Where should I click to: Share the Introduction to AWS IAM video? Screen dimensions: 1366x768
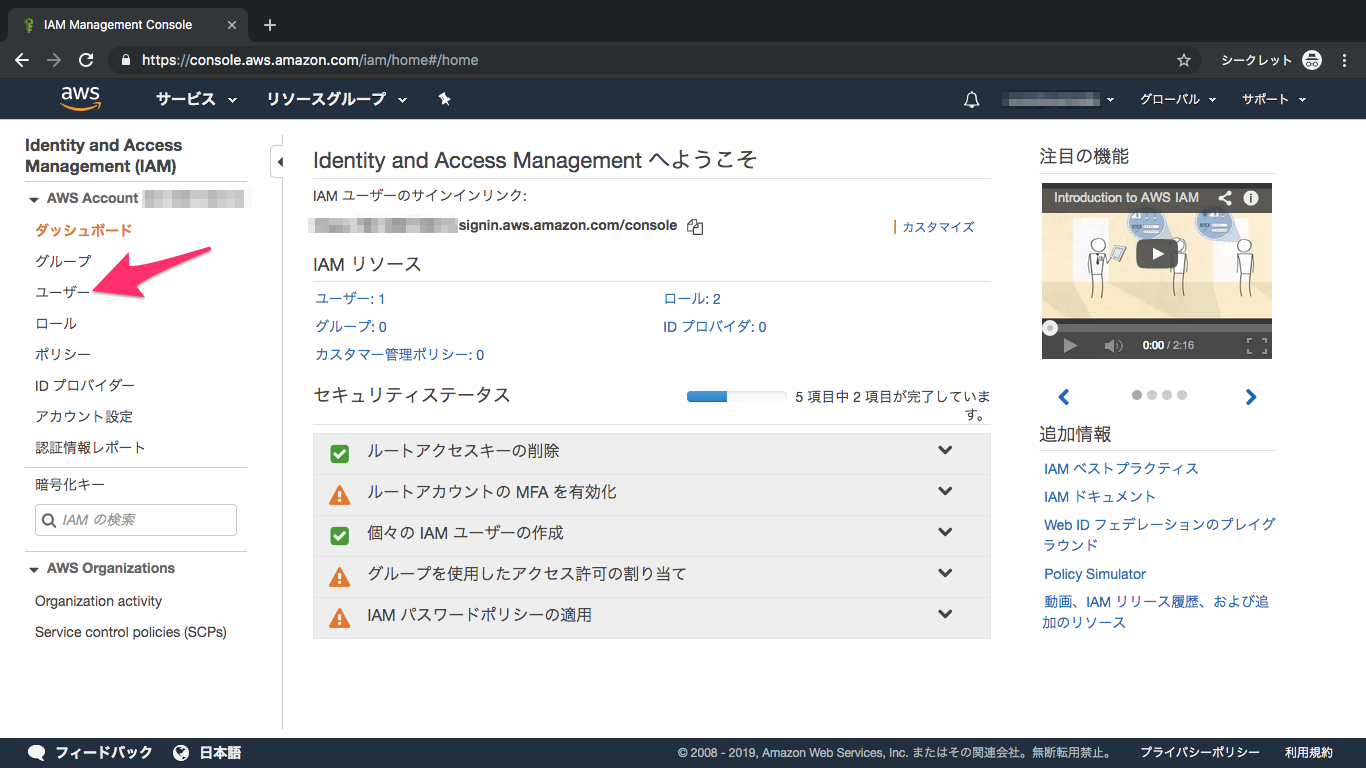tap(1225, 198)
